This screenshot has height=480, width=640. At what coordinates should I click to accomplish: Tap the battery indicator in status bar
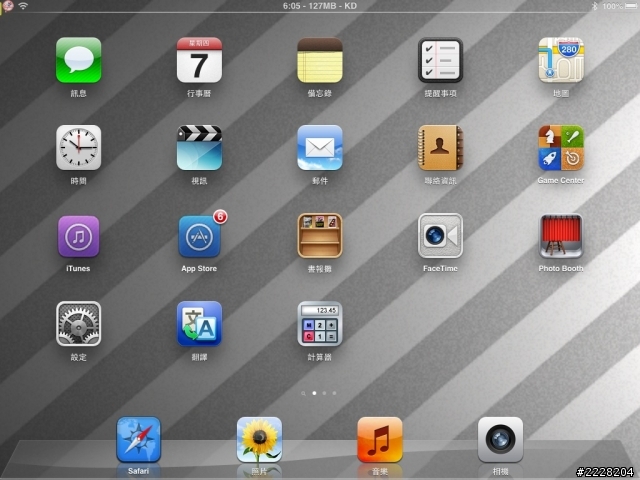click(x=631, y=6)
